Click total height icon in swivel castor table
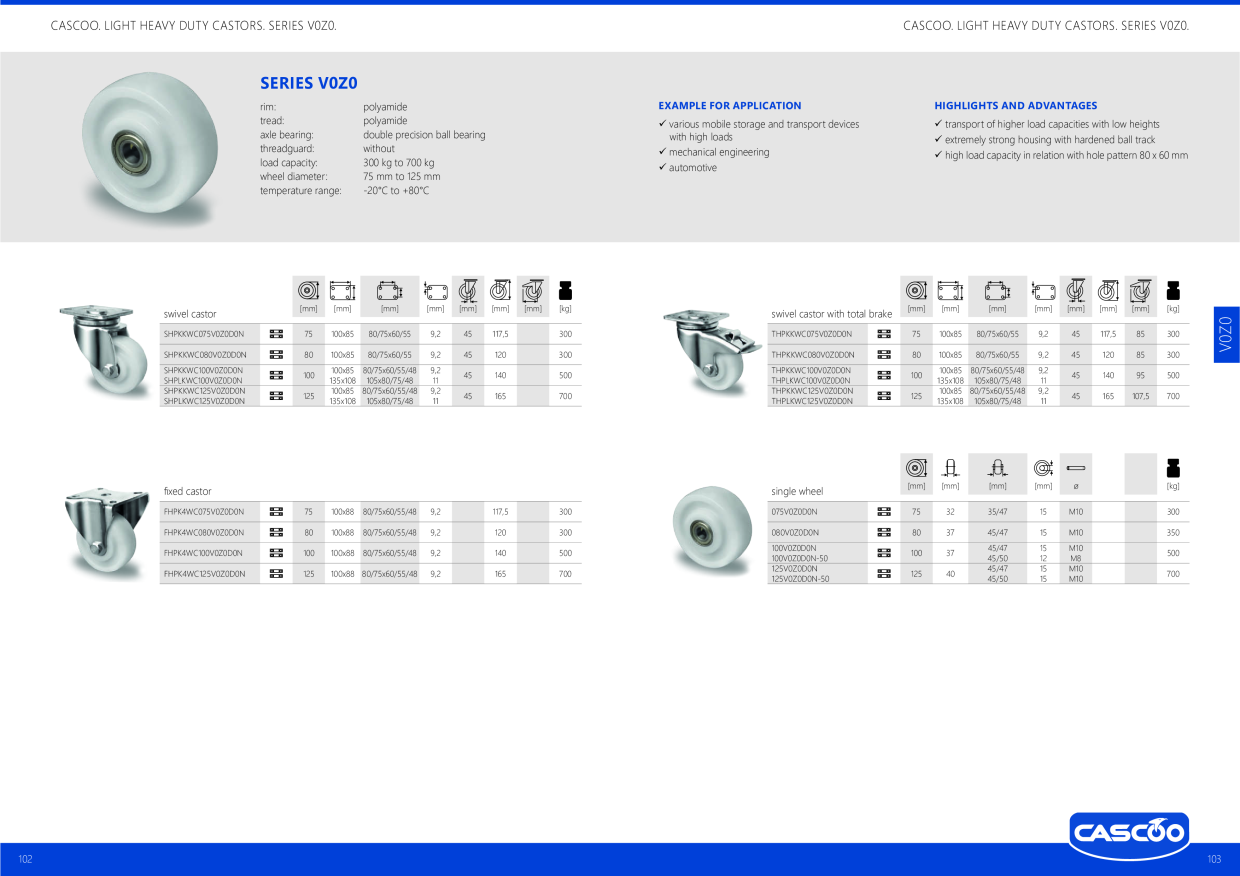This screenshot has width=1240, height=876. 500,290
